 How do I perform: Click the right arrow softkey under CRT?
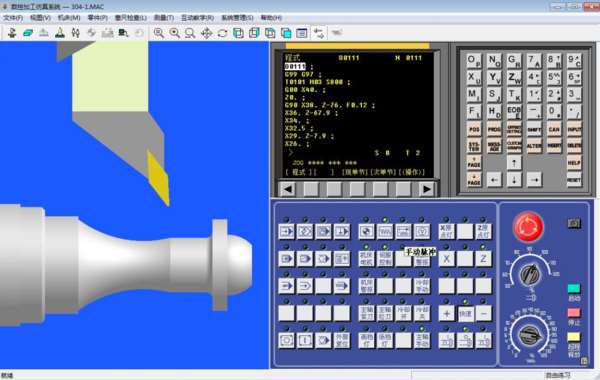426,189
